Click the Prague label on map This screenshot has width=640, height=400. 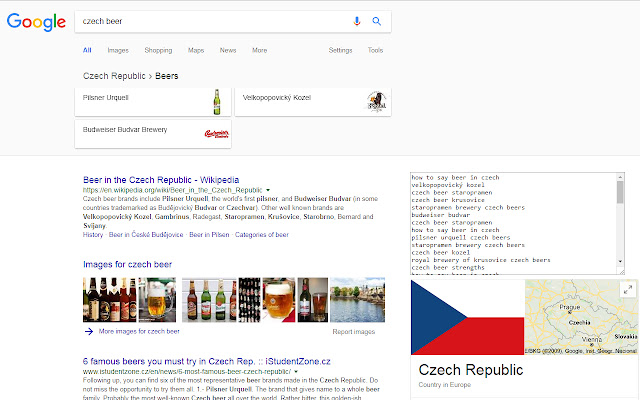(569, 307)
